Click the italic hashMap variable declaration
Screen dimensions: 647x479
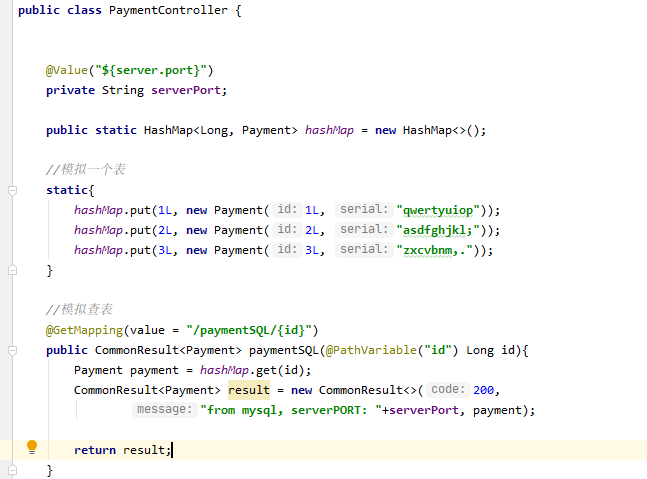(329, 130)
